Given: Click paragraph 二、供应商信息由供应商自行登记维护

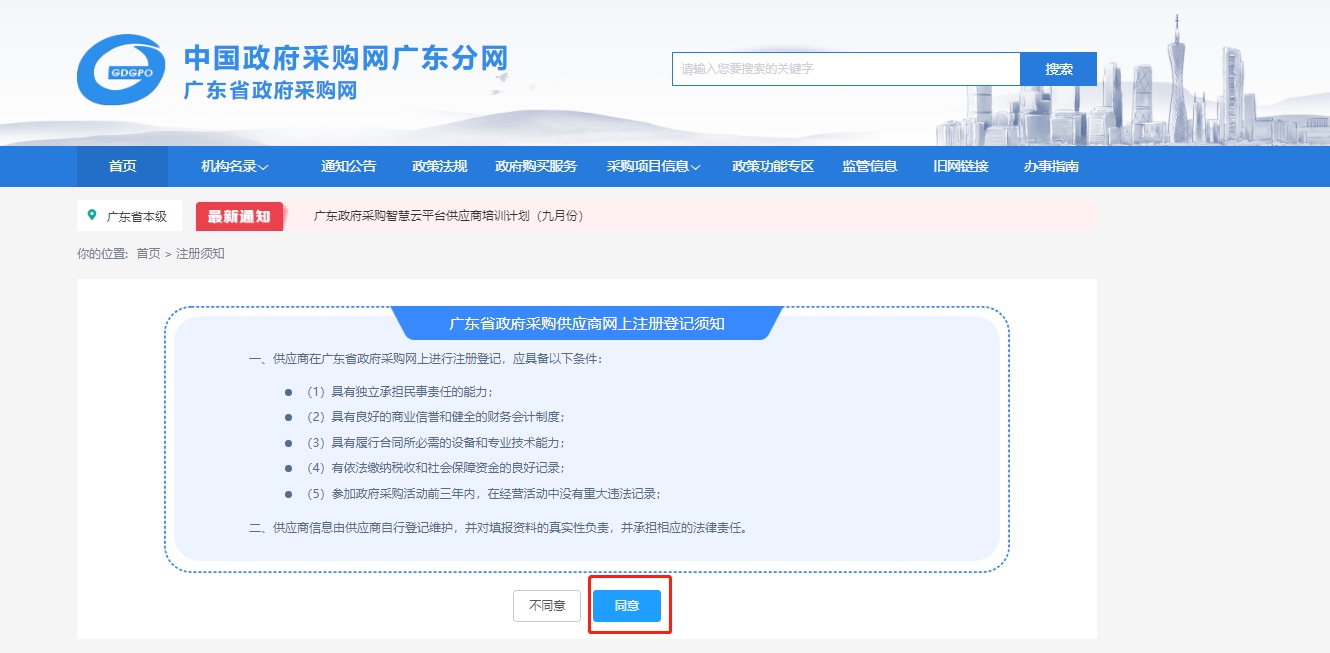Looking at the screenshot, I should (498, 527).
